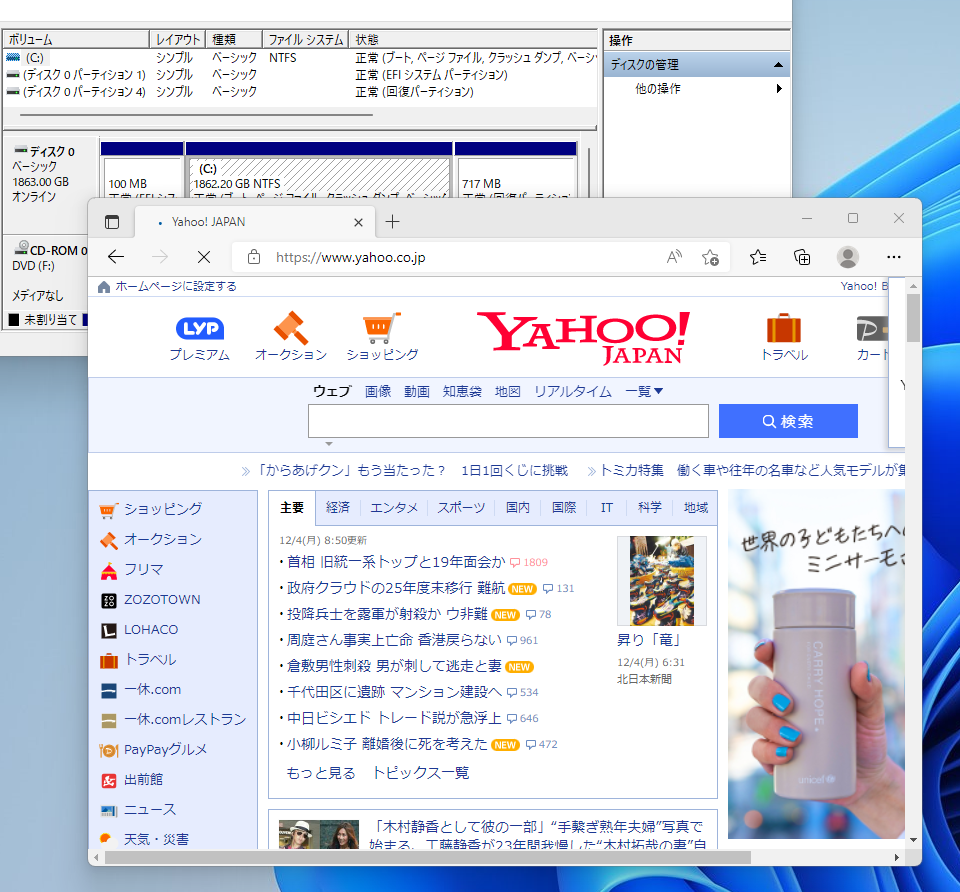This screenshot has height=892, width=960.
Task: Open the オークション hammer icon at top
Action: coord(291,337)
